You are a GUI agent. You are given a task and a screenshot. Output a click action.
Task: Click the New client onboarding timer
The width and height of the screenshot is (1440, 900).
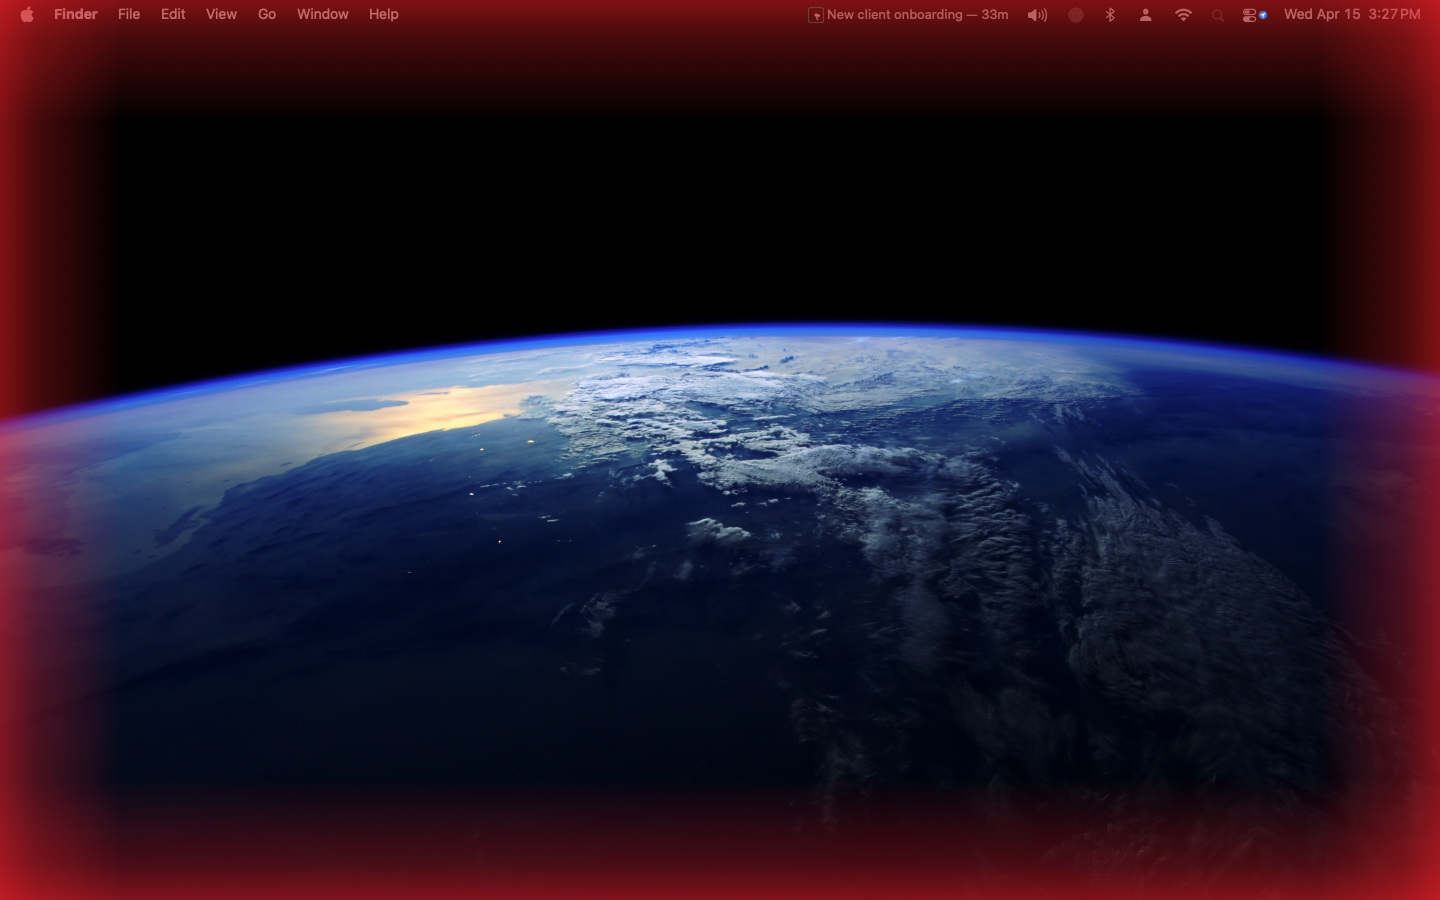pos(915,14)
